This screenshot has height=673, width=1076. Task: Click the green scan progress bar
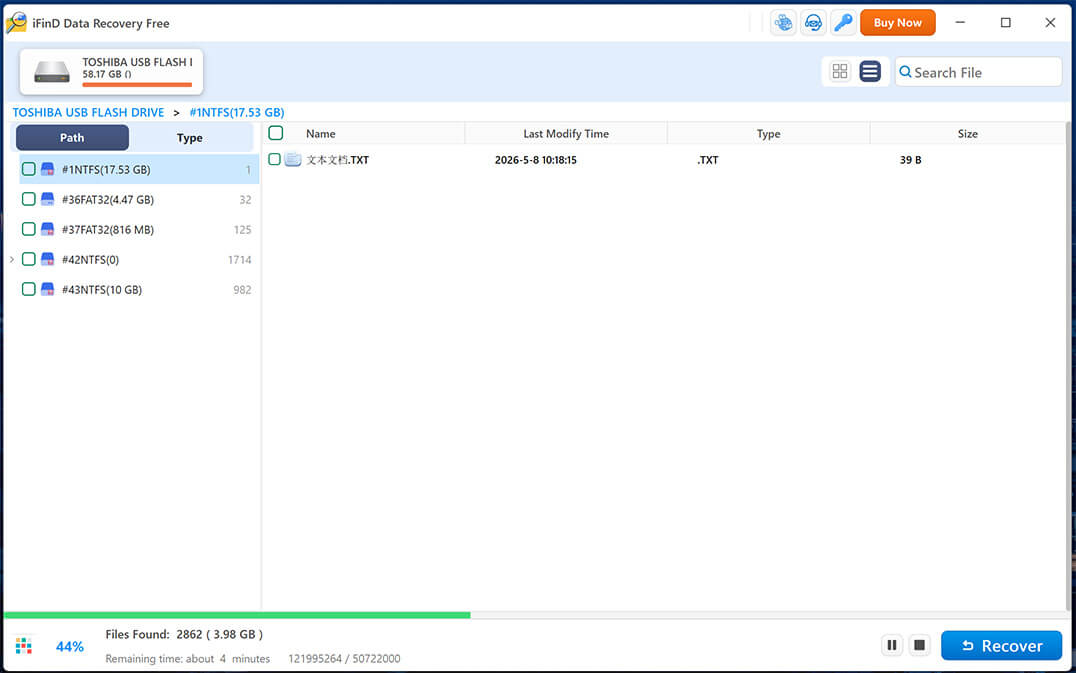237,615
